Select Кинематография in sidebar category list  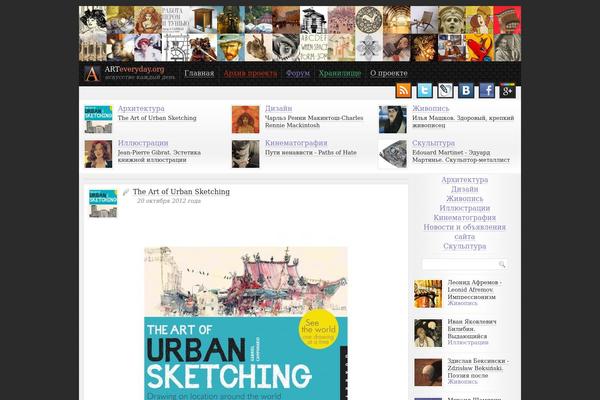(465, 217)
